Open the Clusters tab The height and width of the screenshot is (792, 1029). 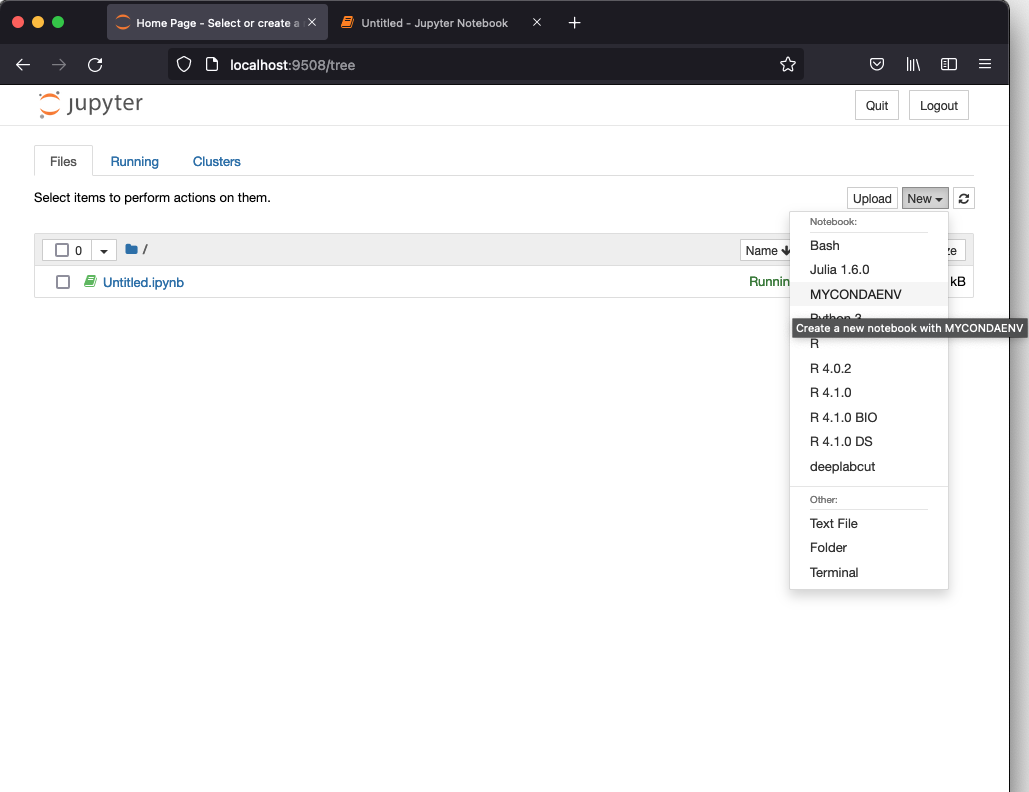click(216, 161)
